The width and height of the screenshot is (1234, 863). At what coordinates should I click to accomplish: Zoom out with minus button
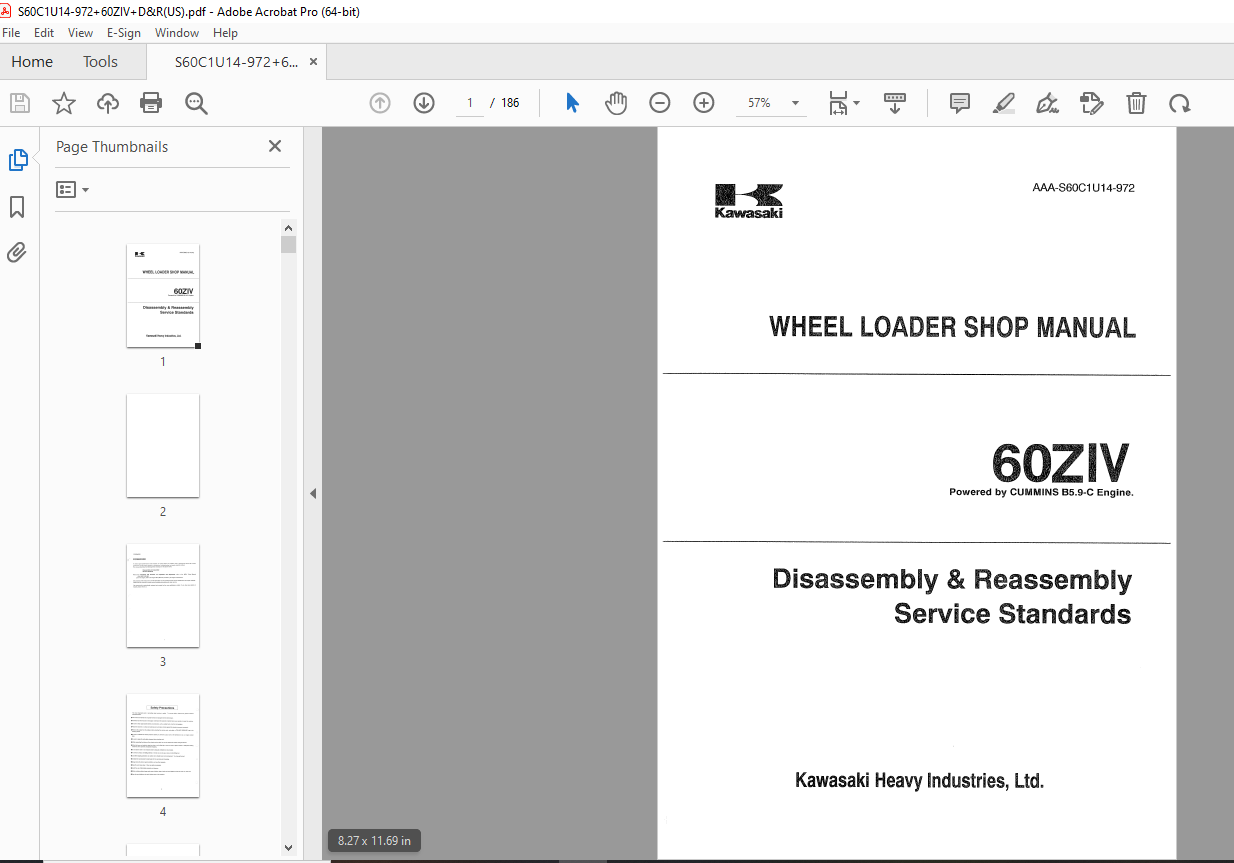(x=660, y=103)
